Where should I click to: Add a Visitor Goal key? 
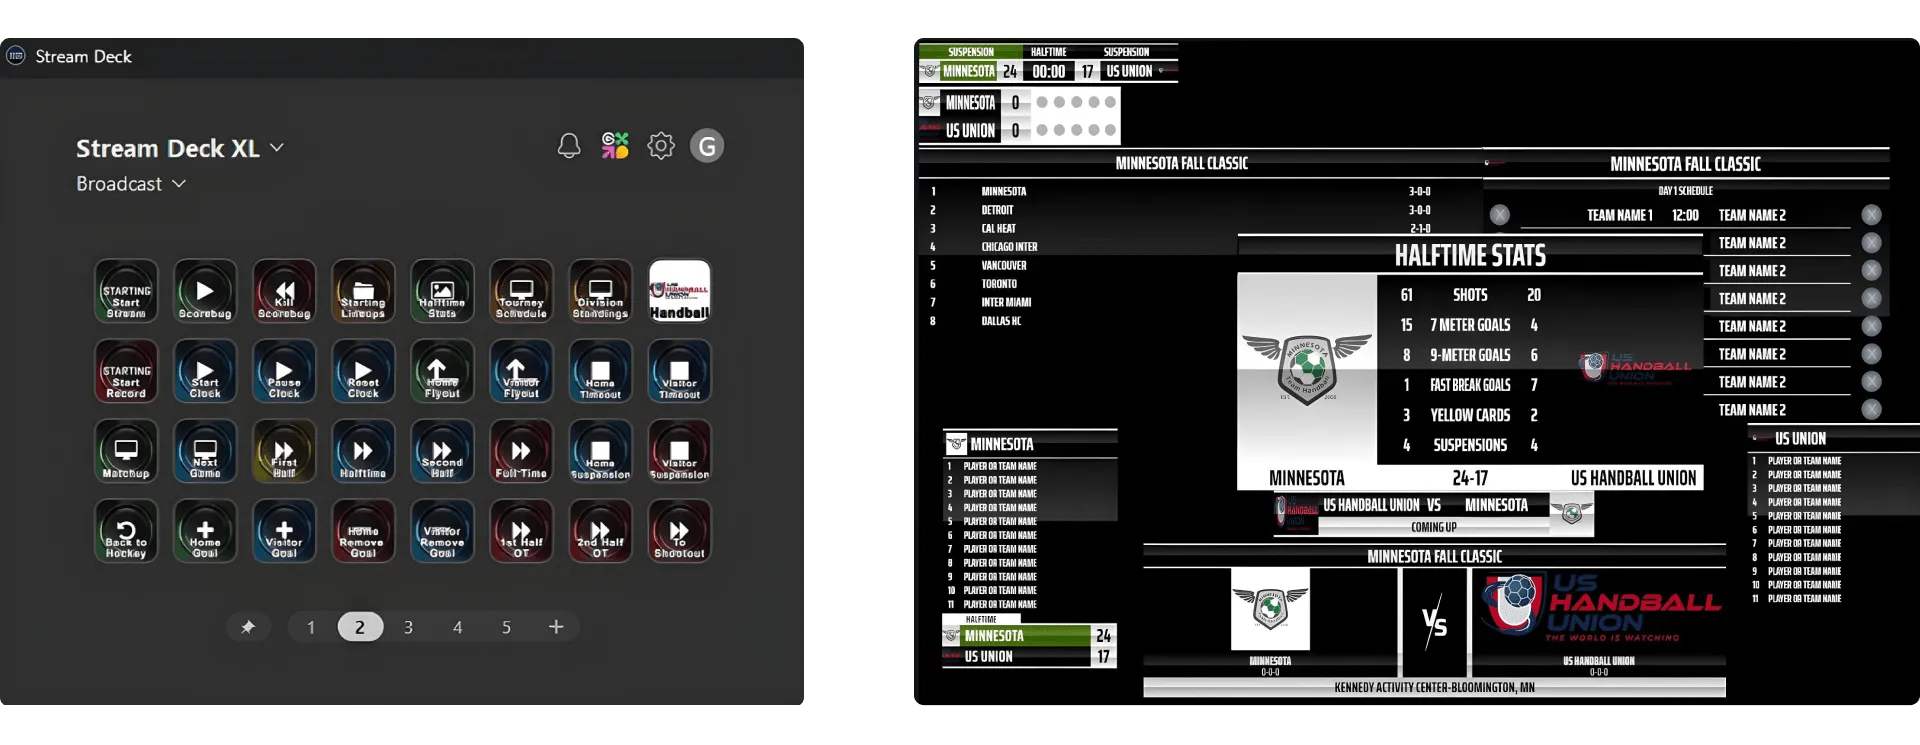pyautogui.click(x=284, y=531)
